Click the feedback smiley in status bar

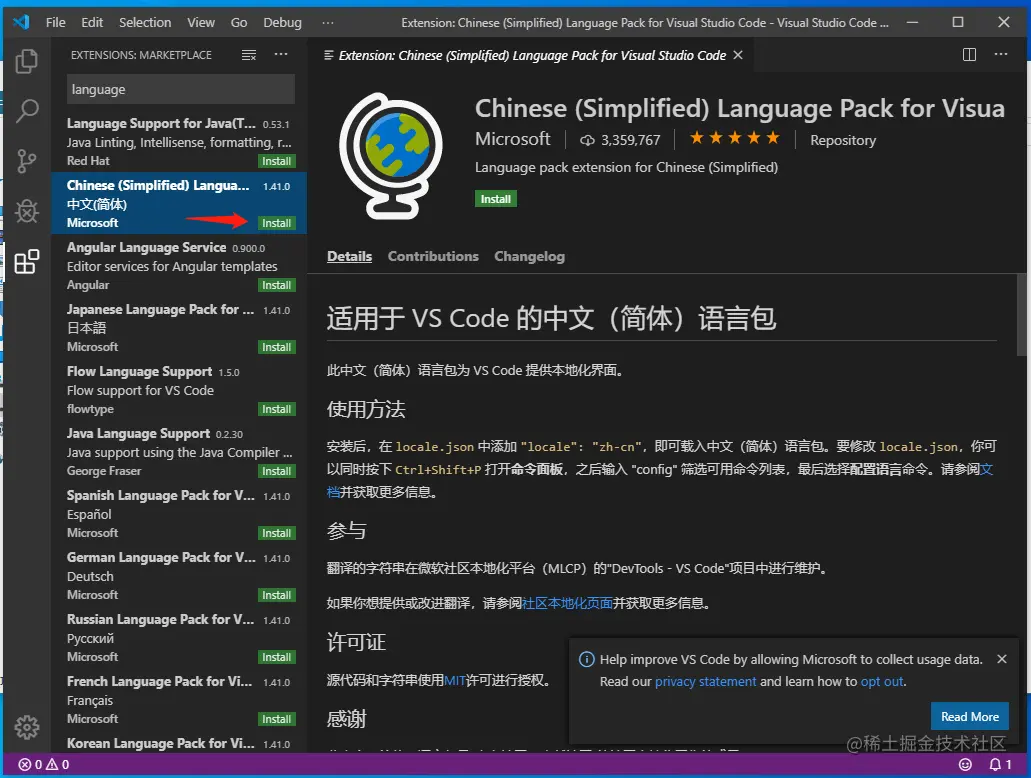965,764
